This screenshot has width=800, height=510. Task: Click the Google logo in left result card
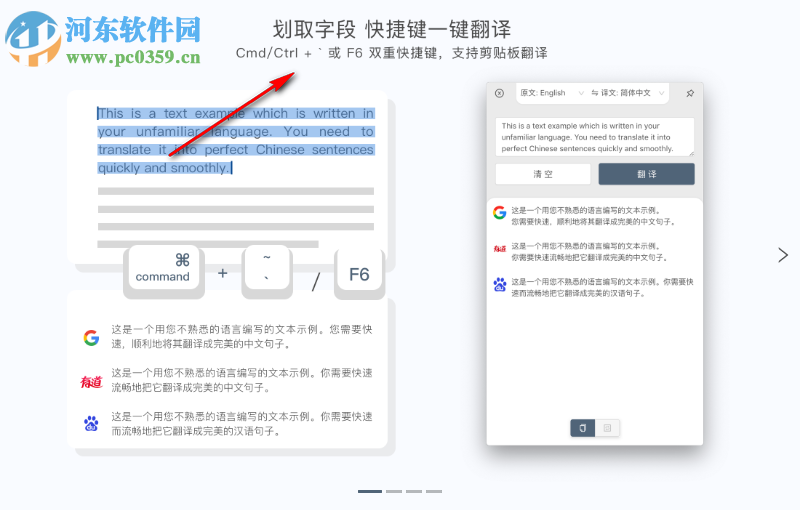(91, 337)
